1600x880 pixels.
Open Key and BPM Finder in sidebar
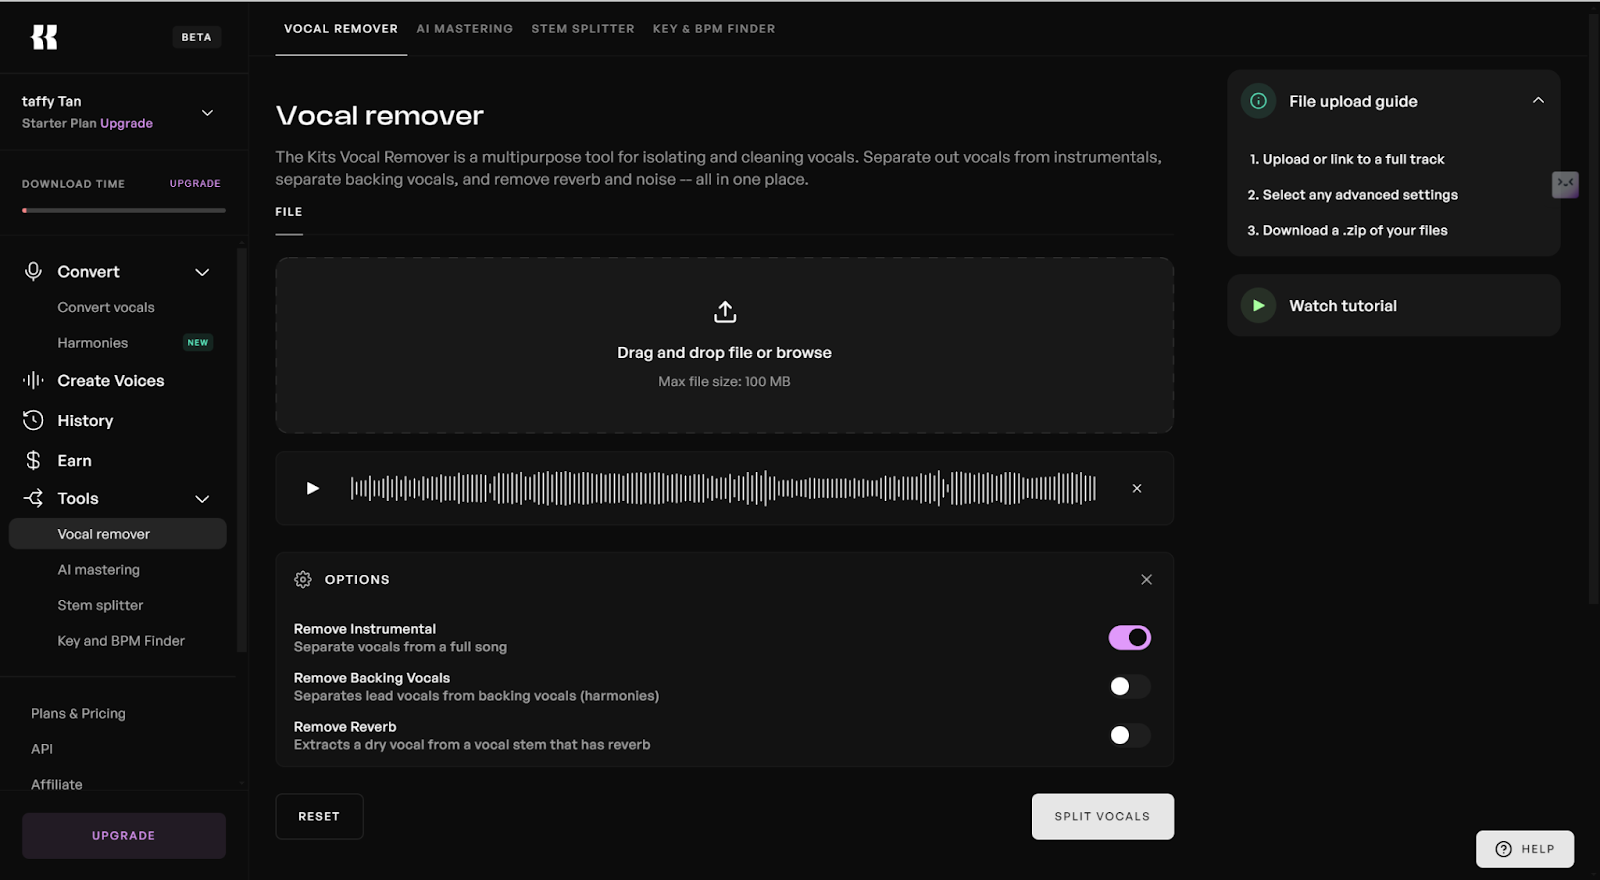click(121, 641)
